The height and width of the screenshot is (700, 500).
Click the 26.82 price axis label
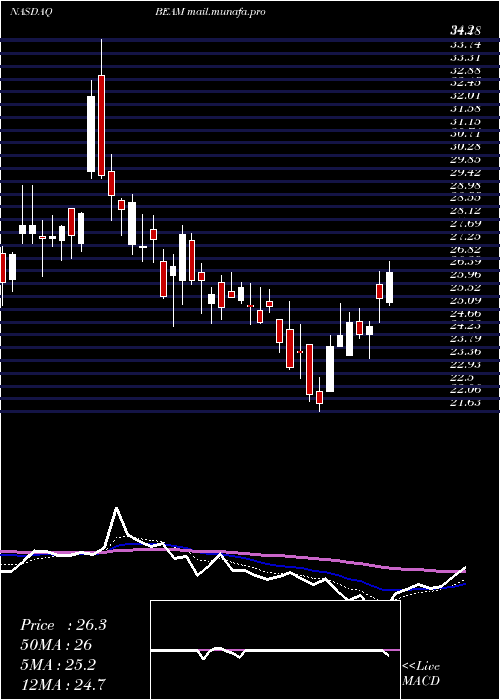coord(465,249)
